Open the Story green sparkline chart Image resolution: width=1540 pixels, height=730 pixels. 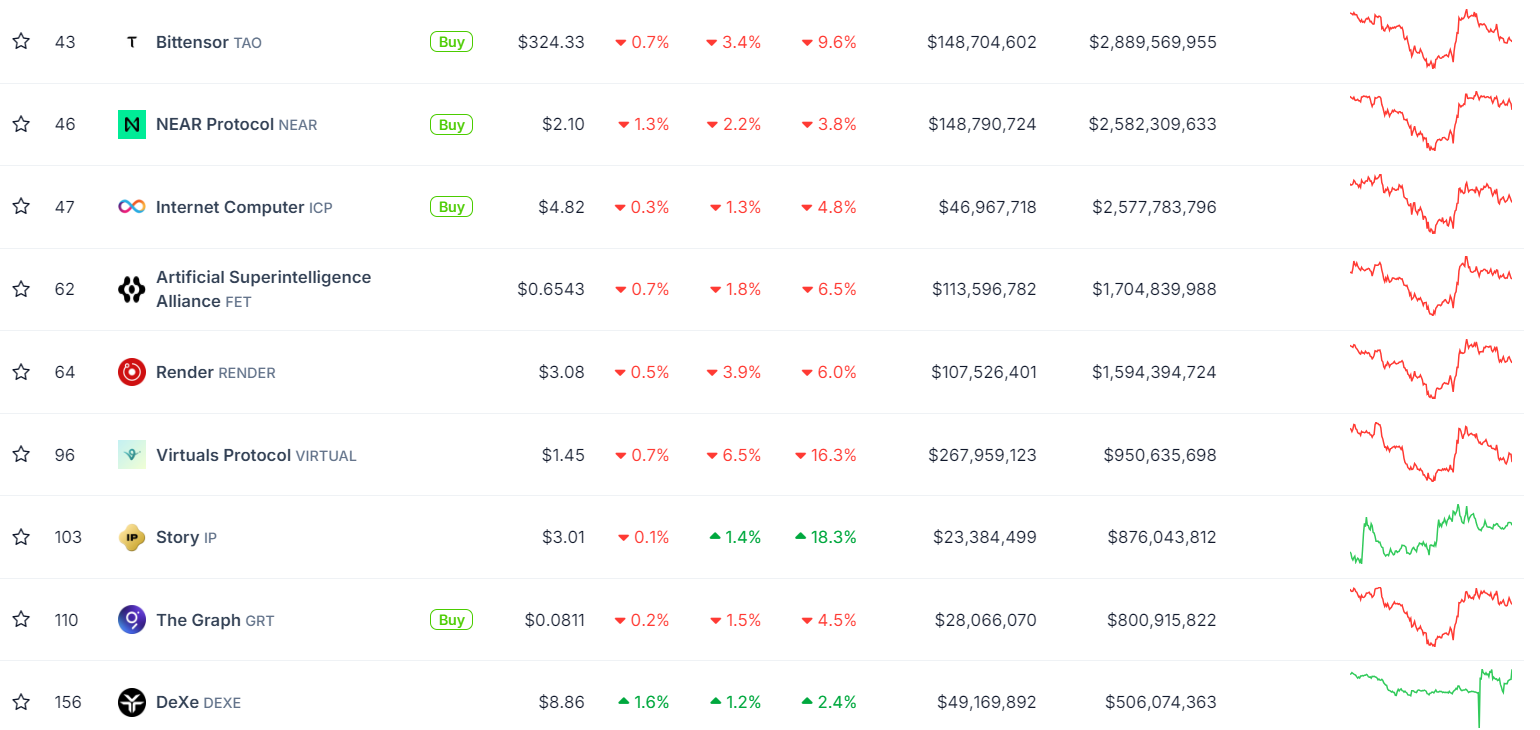(x=1430, y=535)
